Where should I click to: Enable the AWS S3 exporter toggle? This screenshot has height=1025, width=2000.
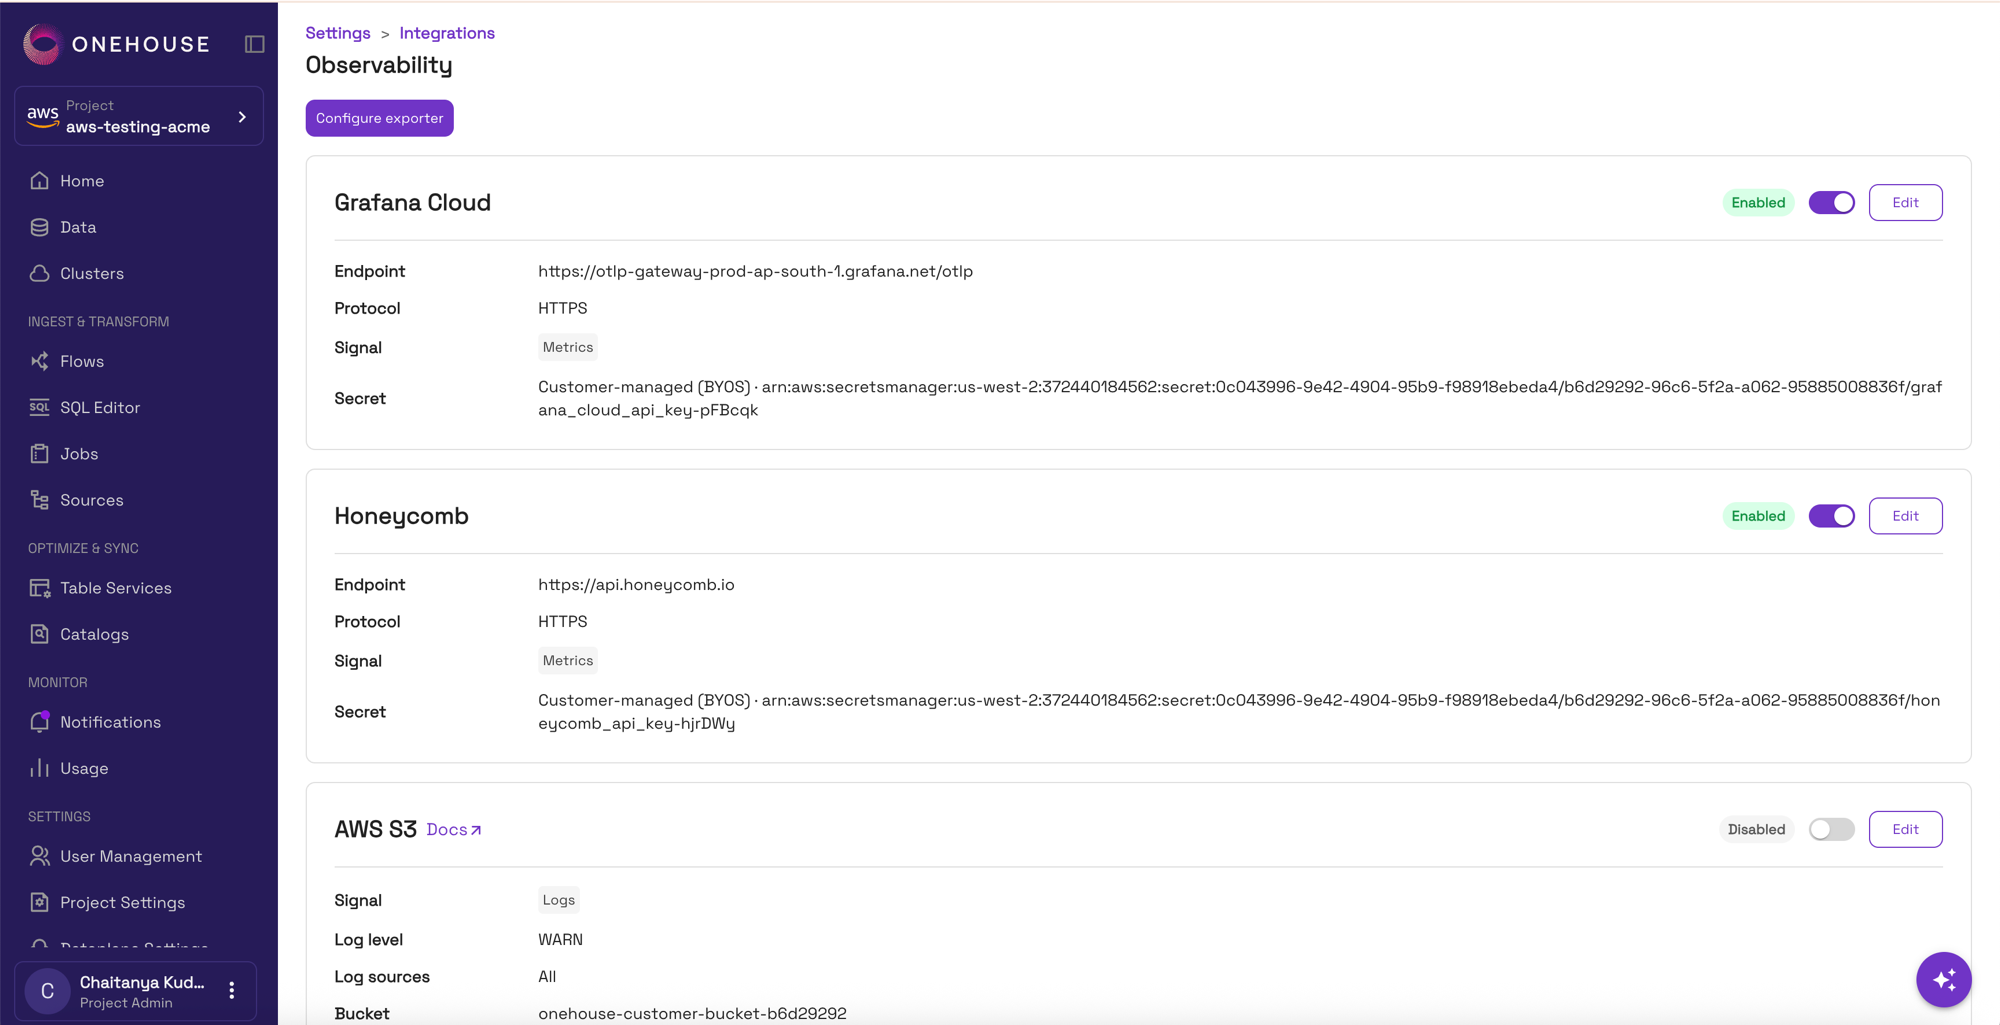click(1831, 829)
